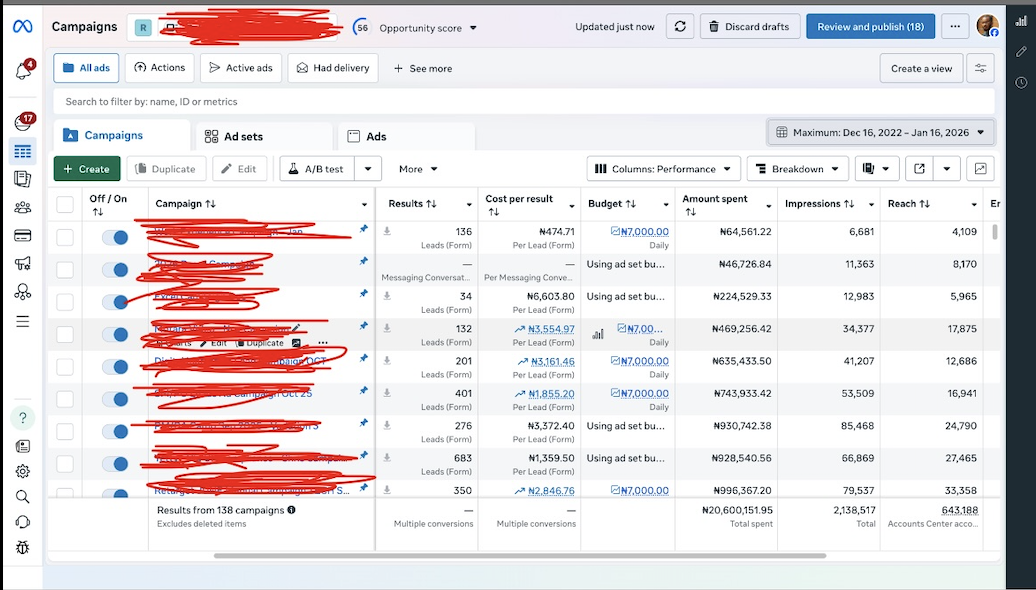Open the Breakdown dropdown

coord(797,168)
